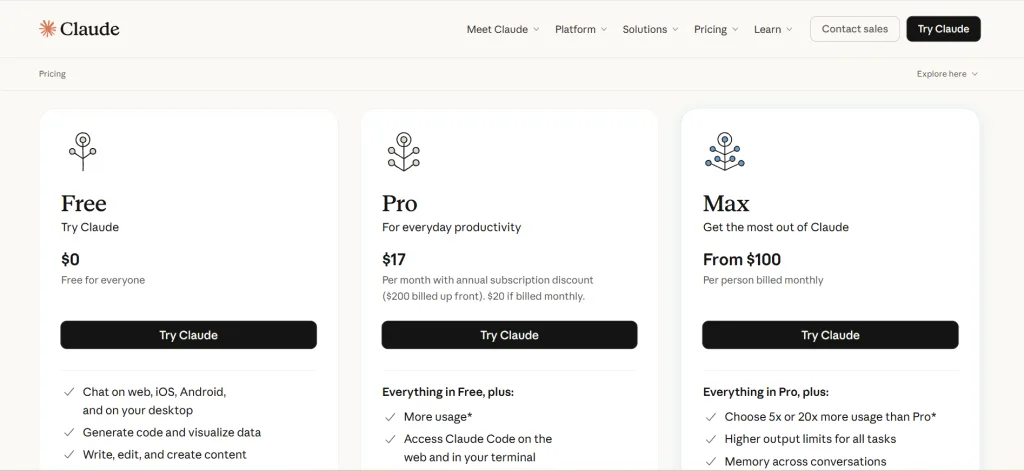Click 'Get the most out of Claude' subtitle
This screenshot has width=1024, height=471.
[x=776, y=227]
